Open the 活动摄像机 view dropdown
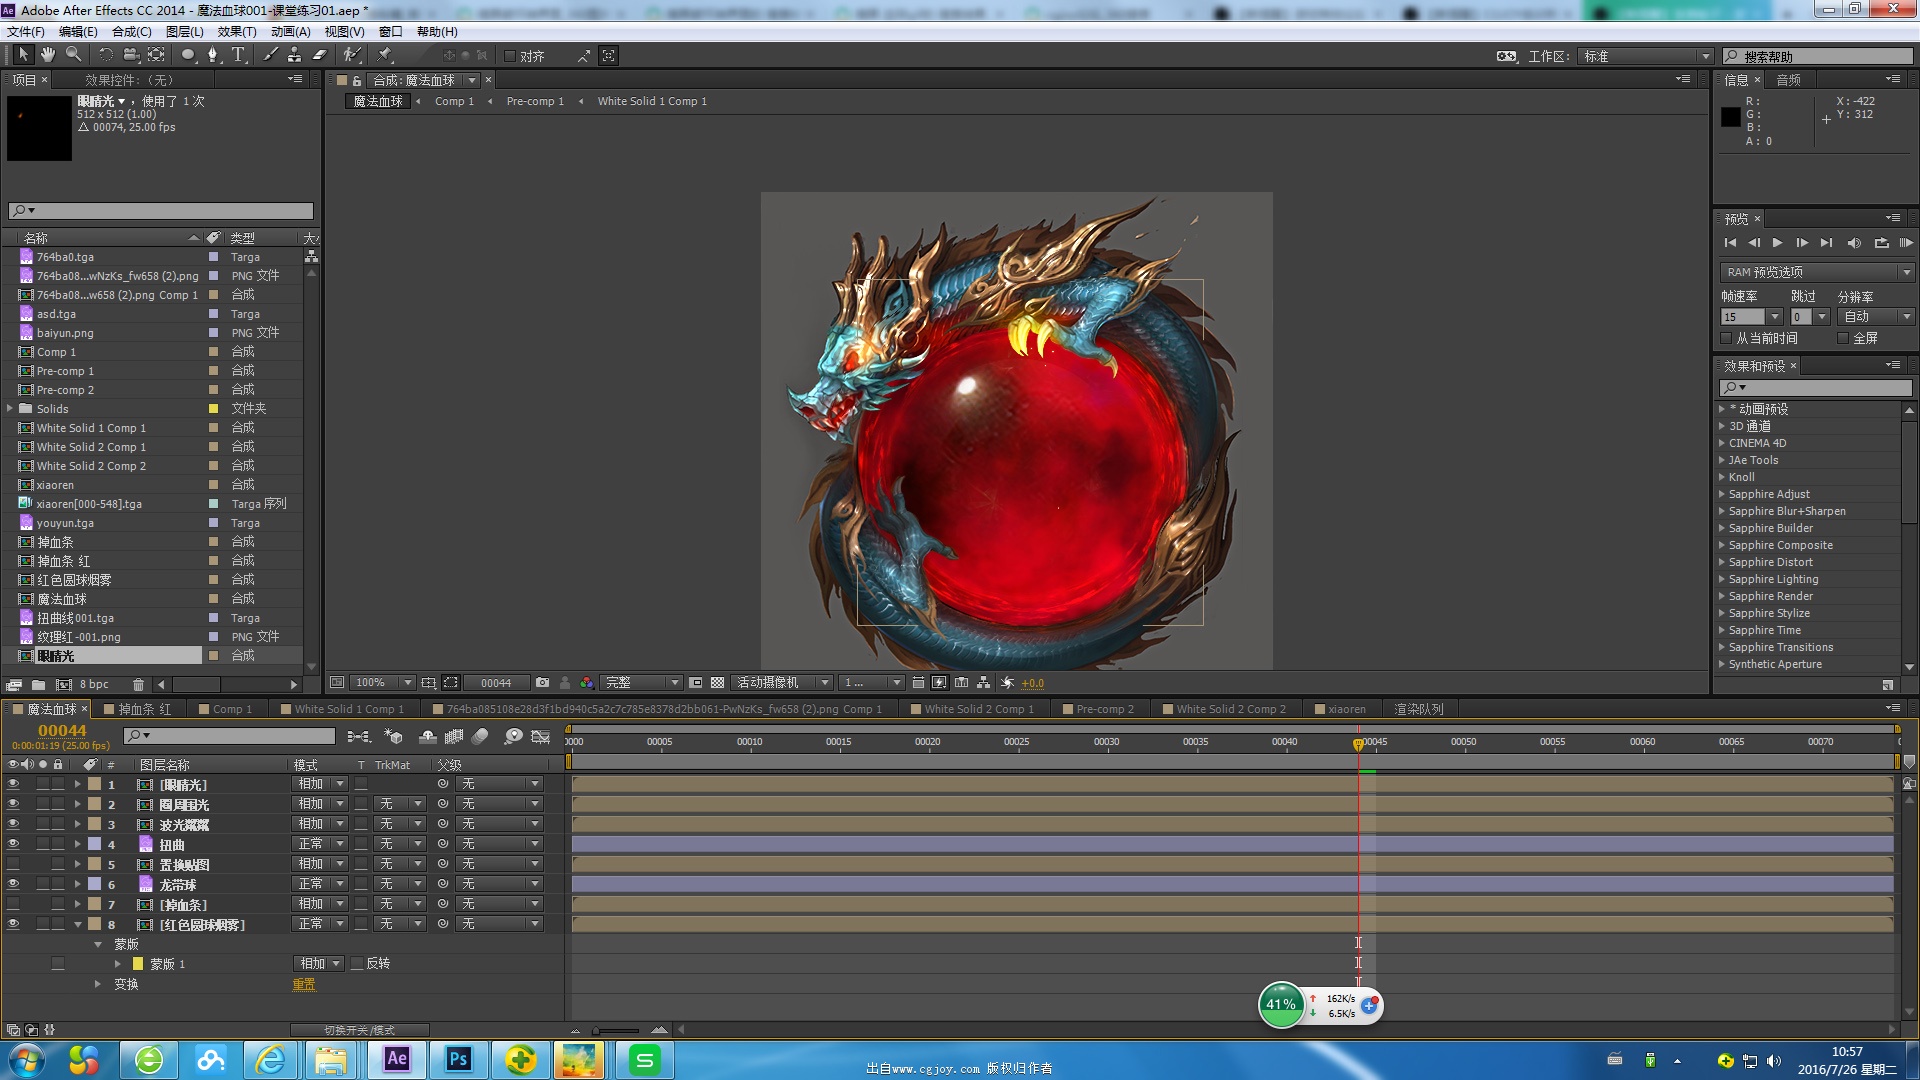This screenshot has height=1080, width=1920. click(x=781, y=683)
